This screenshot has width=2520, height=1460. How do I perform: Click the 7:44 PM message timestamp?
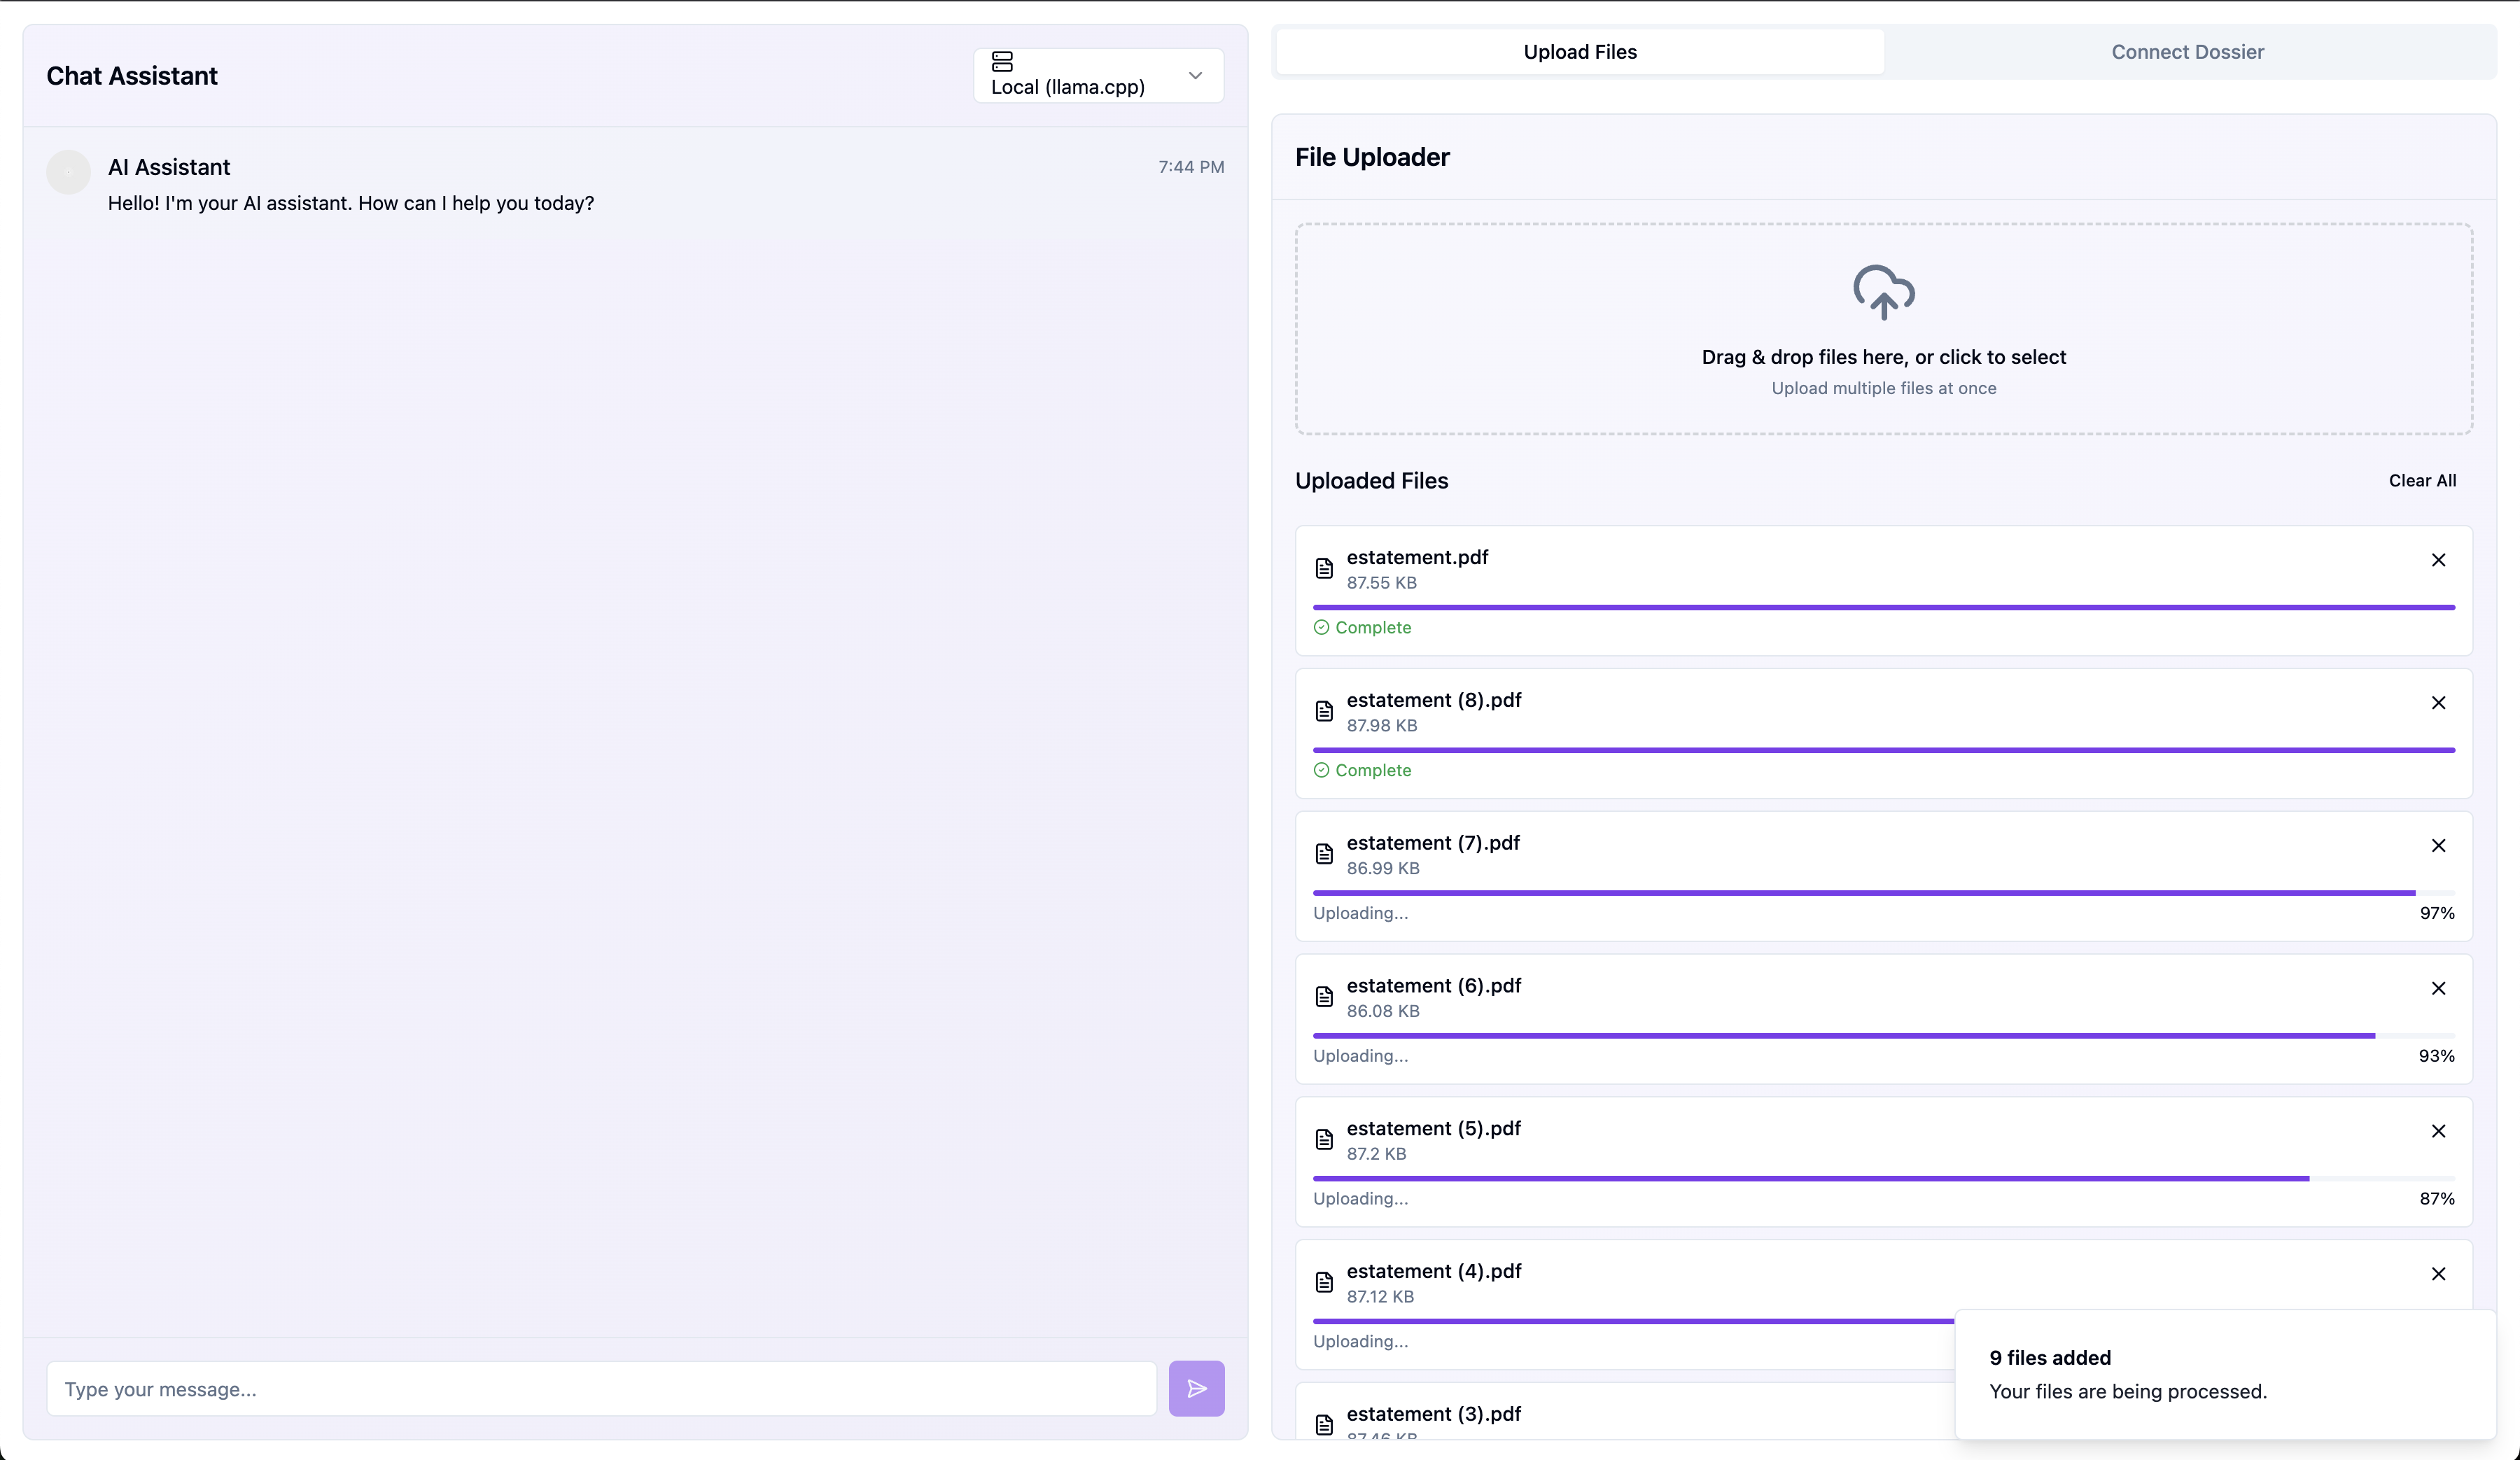pos(1191,167)
